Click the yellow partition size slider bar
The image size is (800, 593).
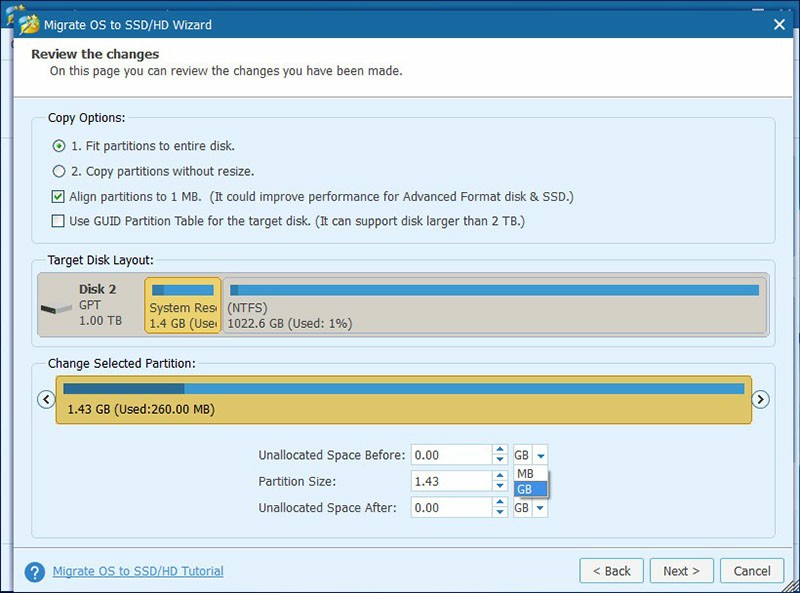point(404,400)
